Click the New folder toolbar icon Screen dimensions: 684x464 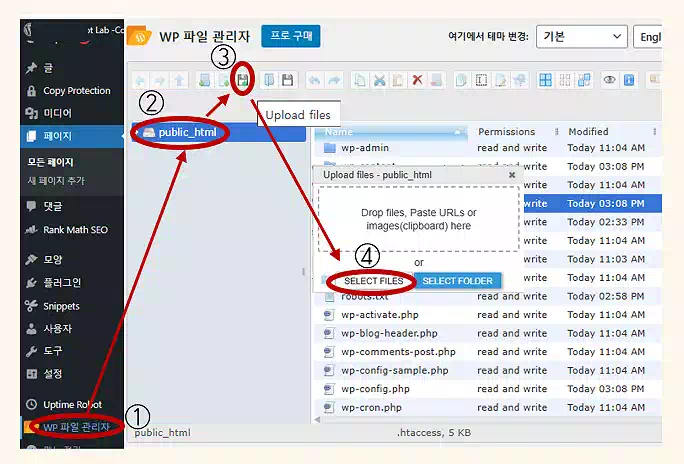(x=204, y=80)
